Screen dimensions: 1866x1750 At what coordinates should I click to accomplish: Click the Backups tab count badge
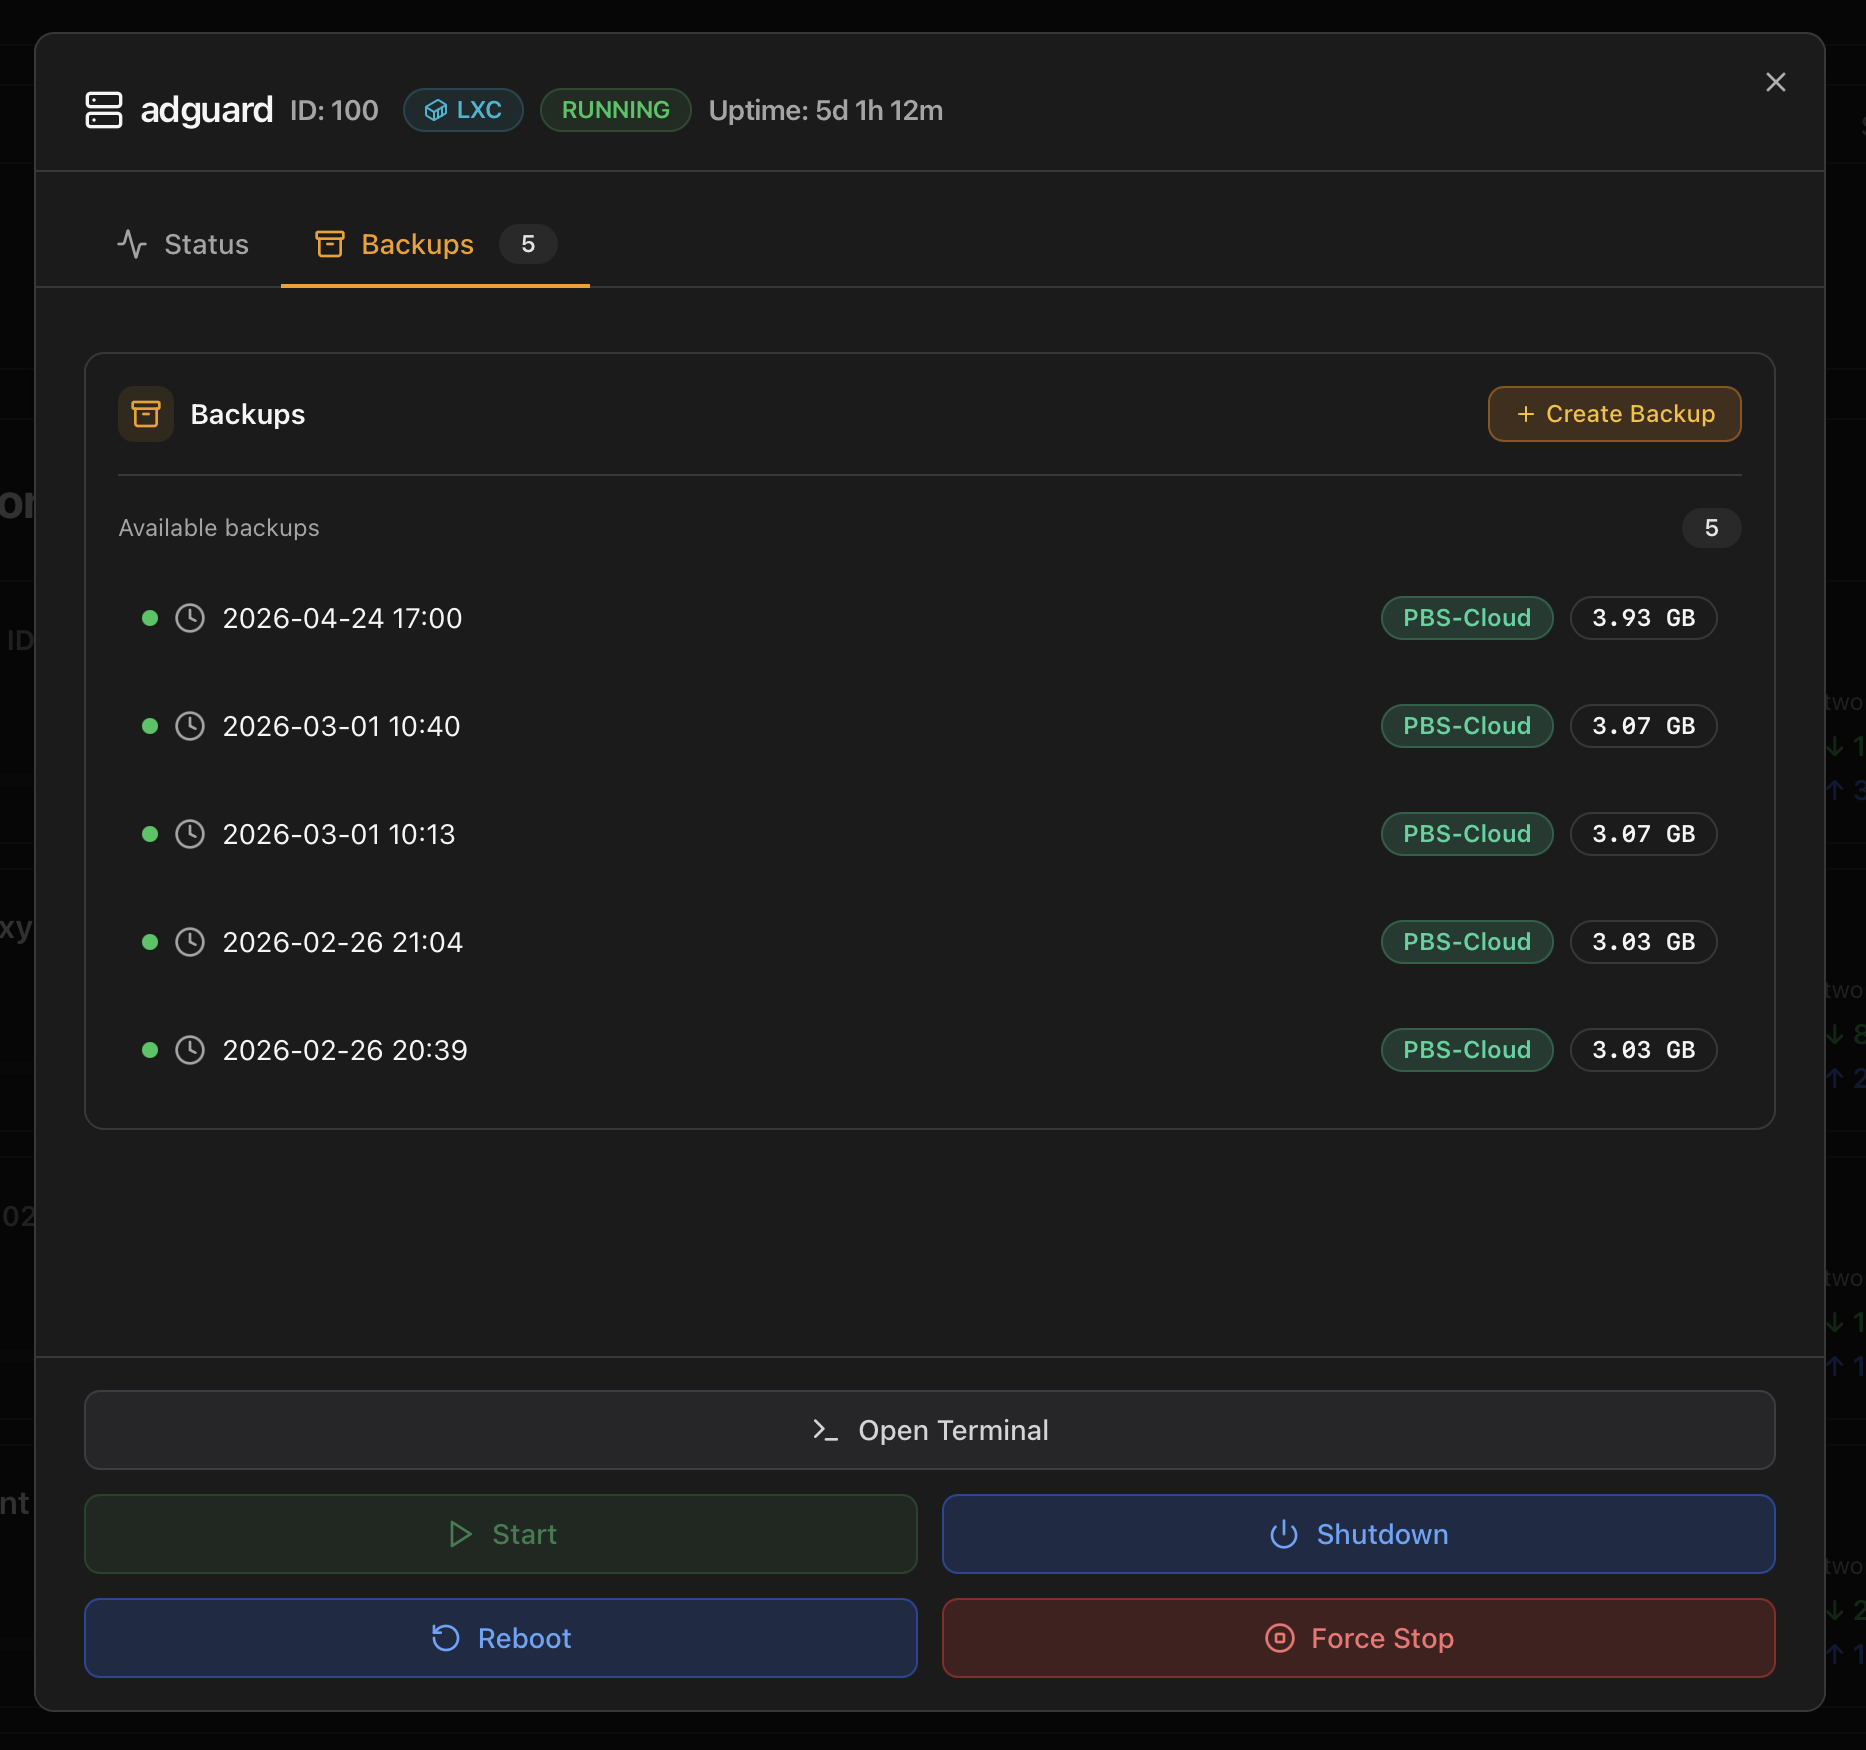point(528,244)
